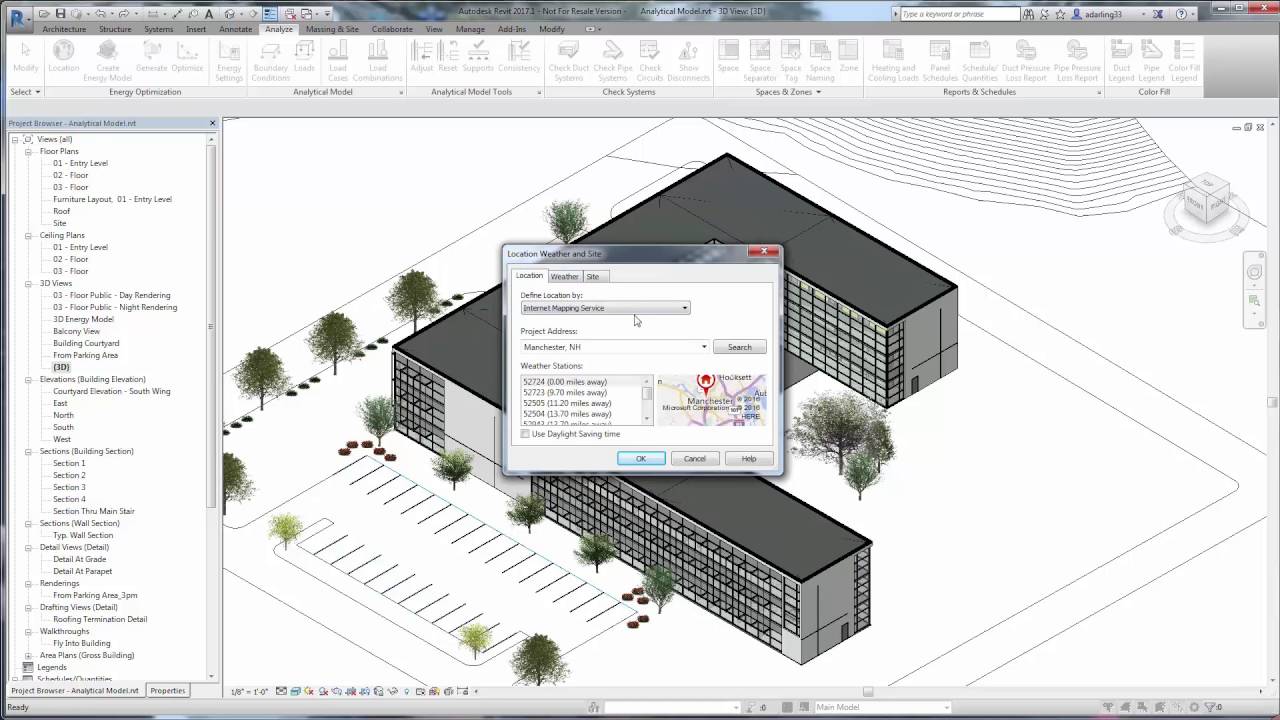The image size is (1280, 720).
Task: Enable Use Daylight Saving time
Action: point(524,433)
